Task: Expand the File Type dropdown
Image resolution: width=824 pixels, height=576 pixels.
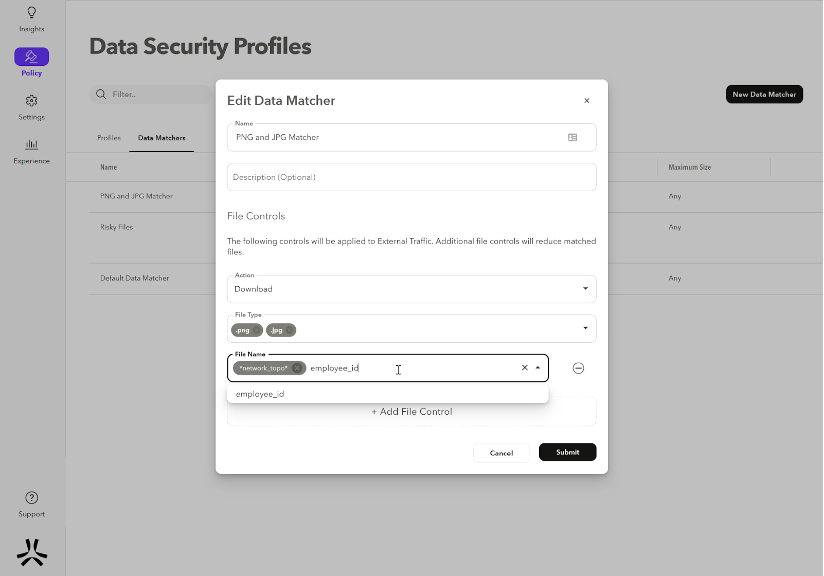Action: tap(585, 328)
